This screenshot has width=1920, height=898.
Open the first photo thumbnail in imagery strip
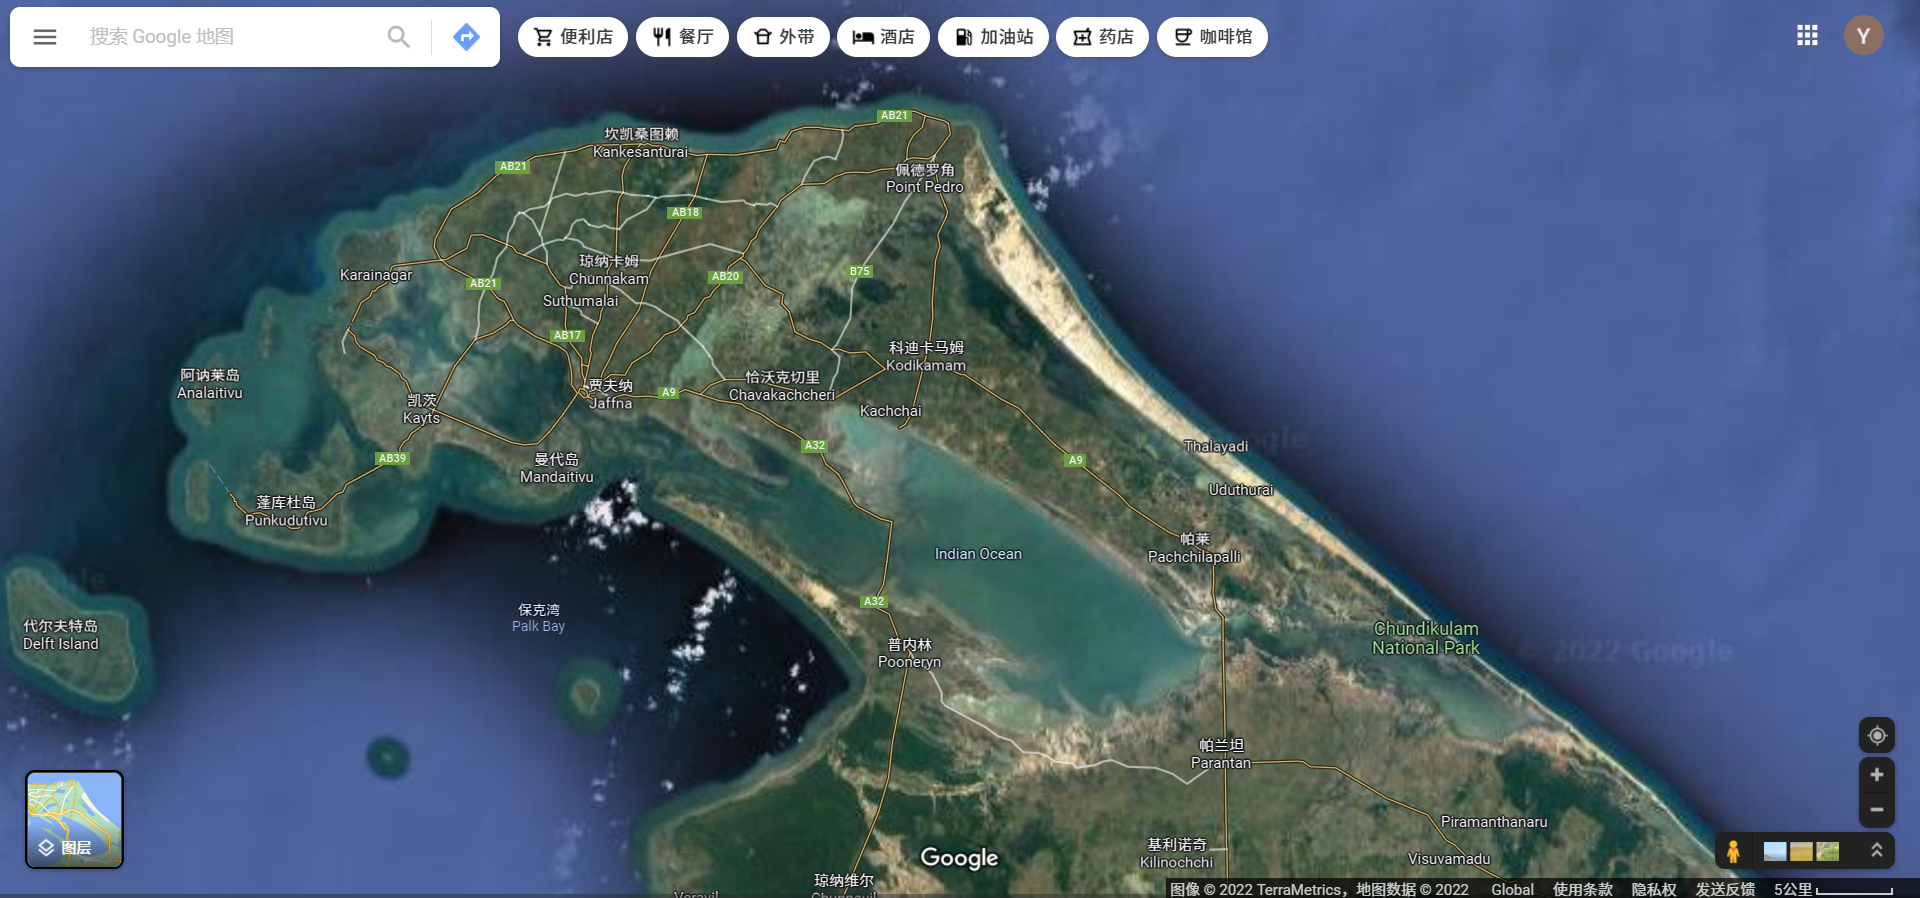coord(1775,851)
